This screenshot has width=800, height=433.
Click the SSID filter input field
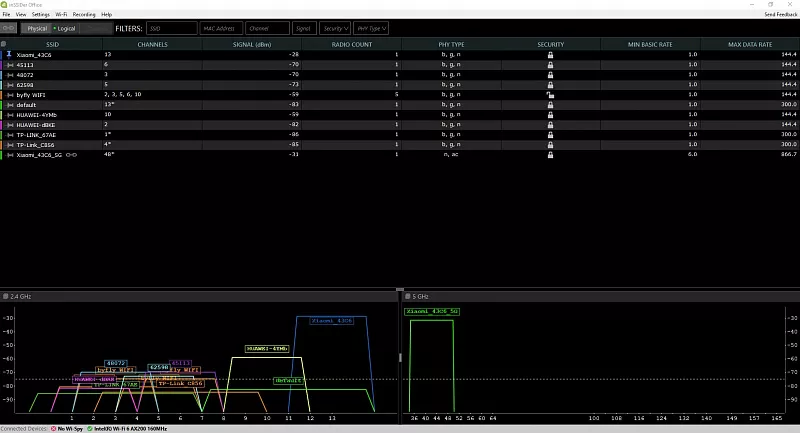172,29
